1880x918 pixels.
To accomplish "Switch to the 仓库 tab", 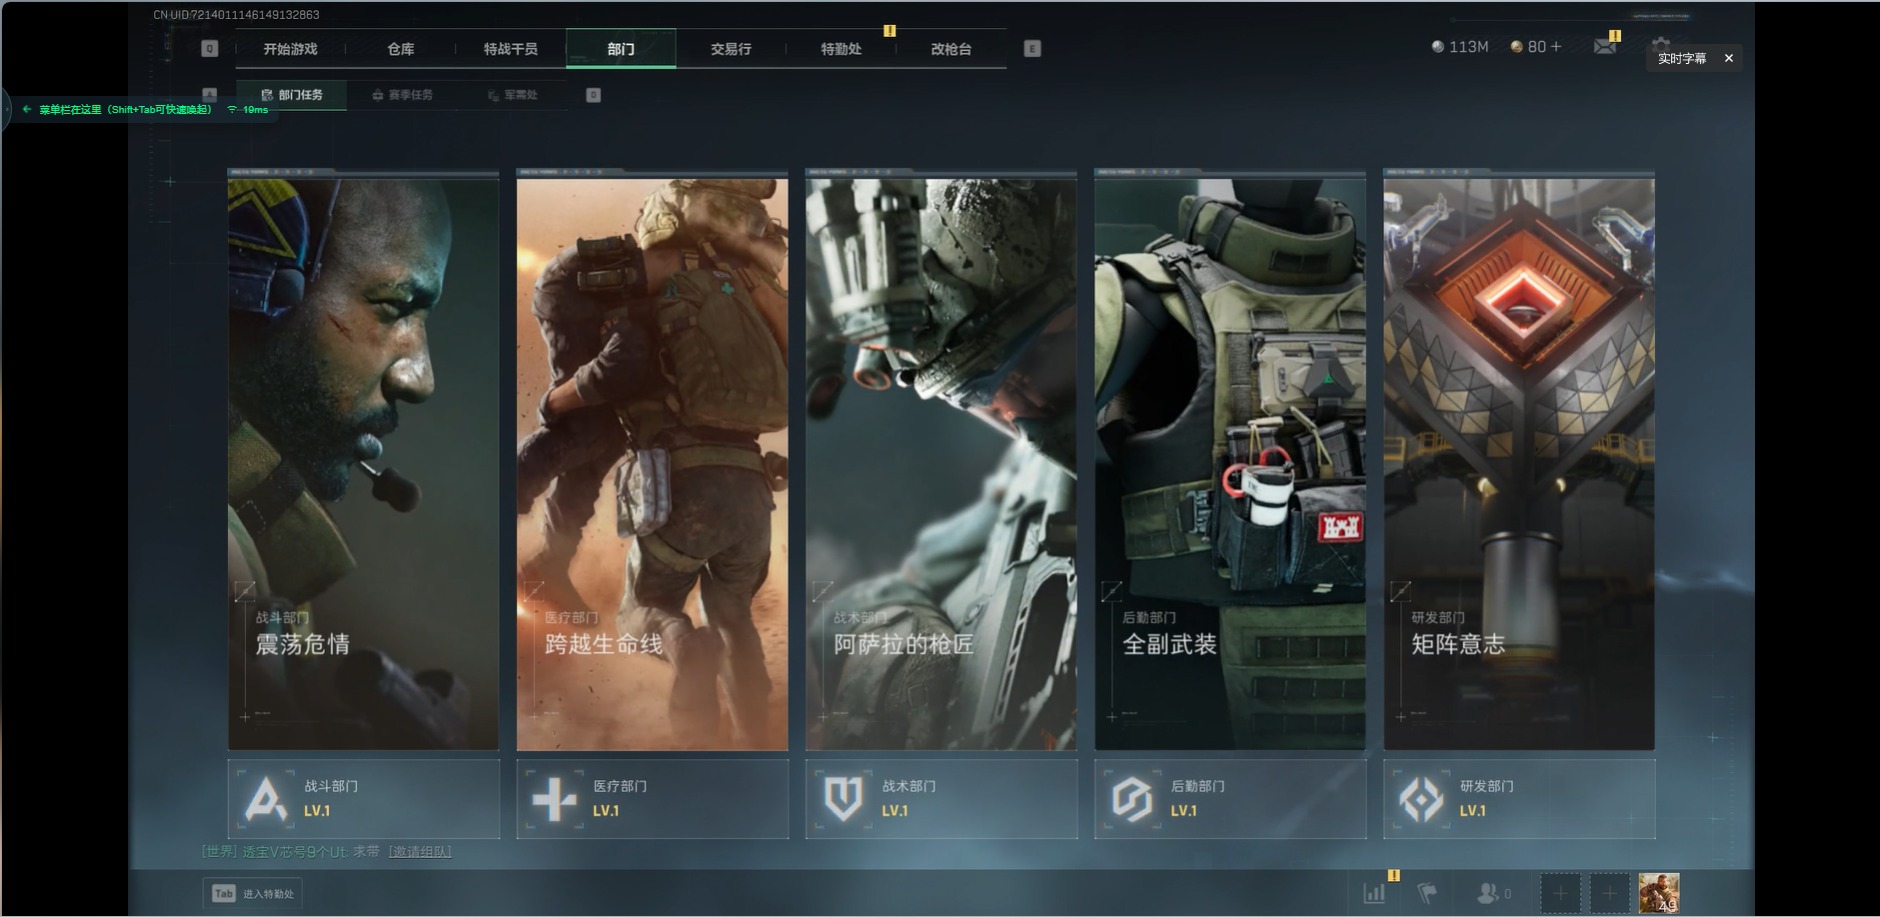I will pos(401,49).
